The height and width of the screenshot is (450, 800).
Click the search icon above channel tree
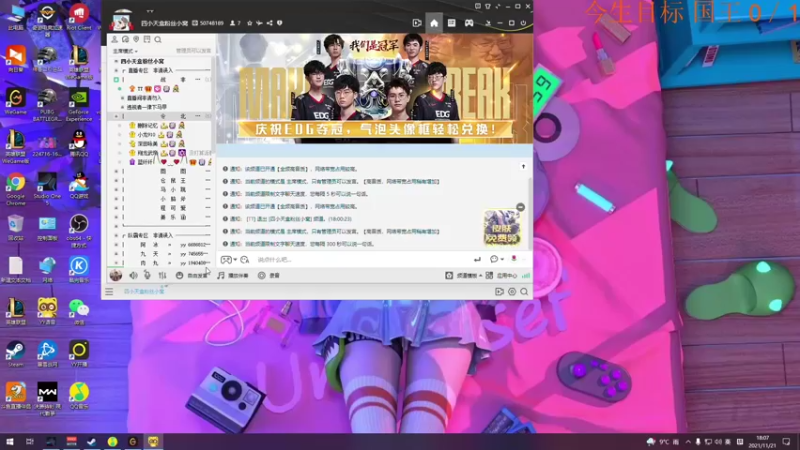coord(158,39)
